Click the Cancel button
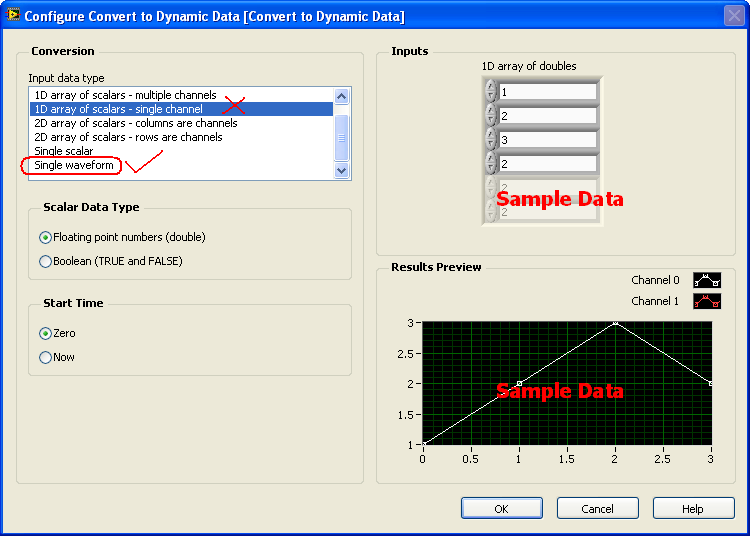 point(597,508)
